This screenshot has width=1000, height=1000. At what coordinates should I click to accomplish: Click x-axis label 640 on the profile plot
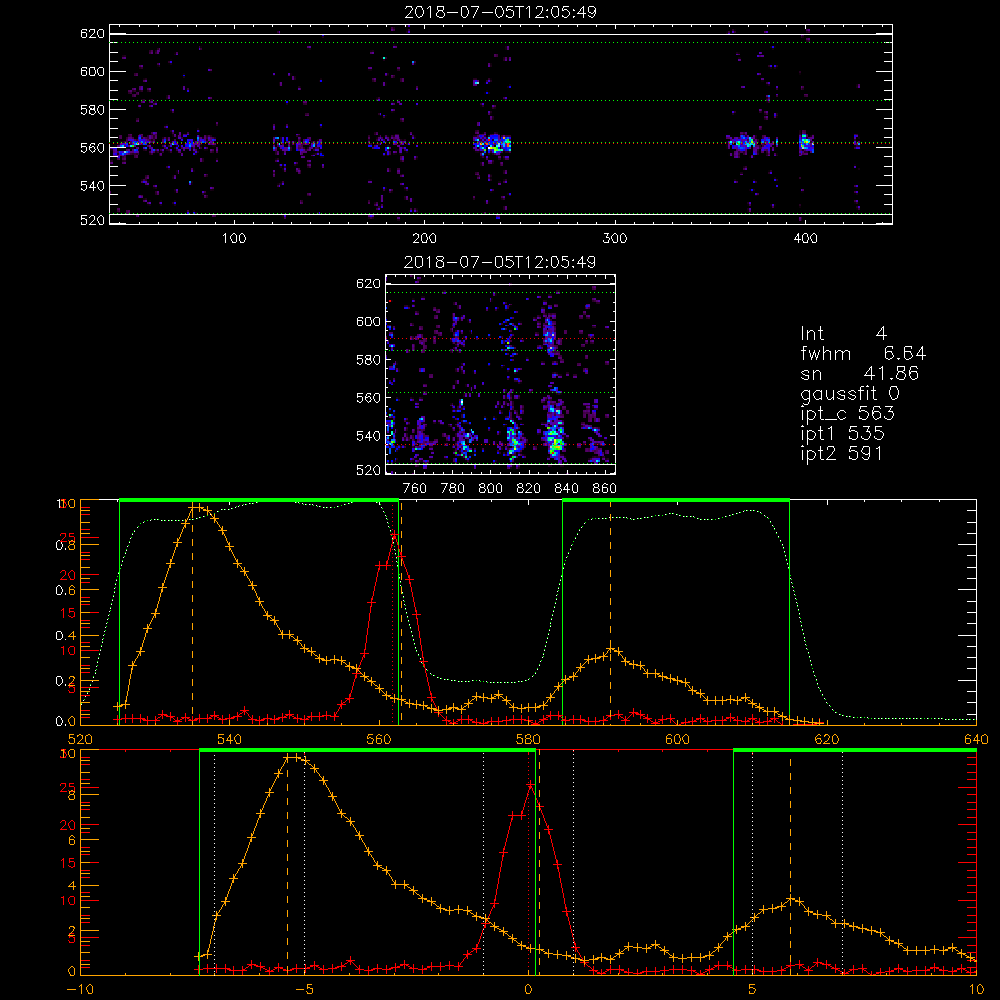point(976,739)
